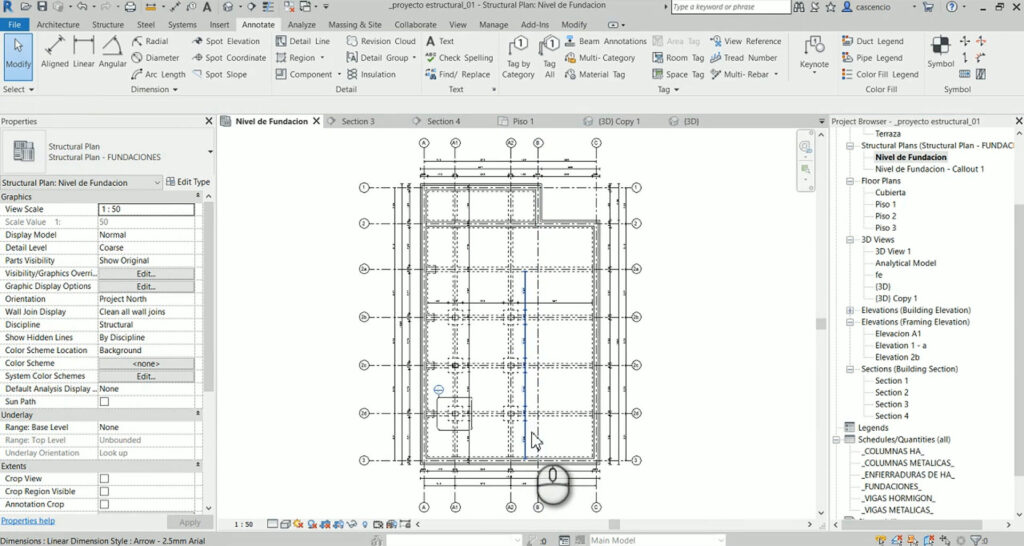Switch to the Analyze ribbon tab
Viewport: 1024px width, 546px height.
click(x=301, y=24)
